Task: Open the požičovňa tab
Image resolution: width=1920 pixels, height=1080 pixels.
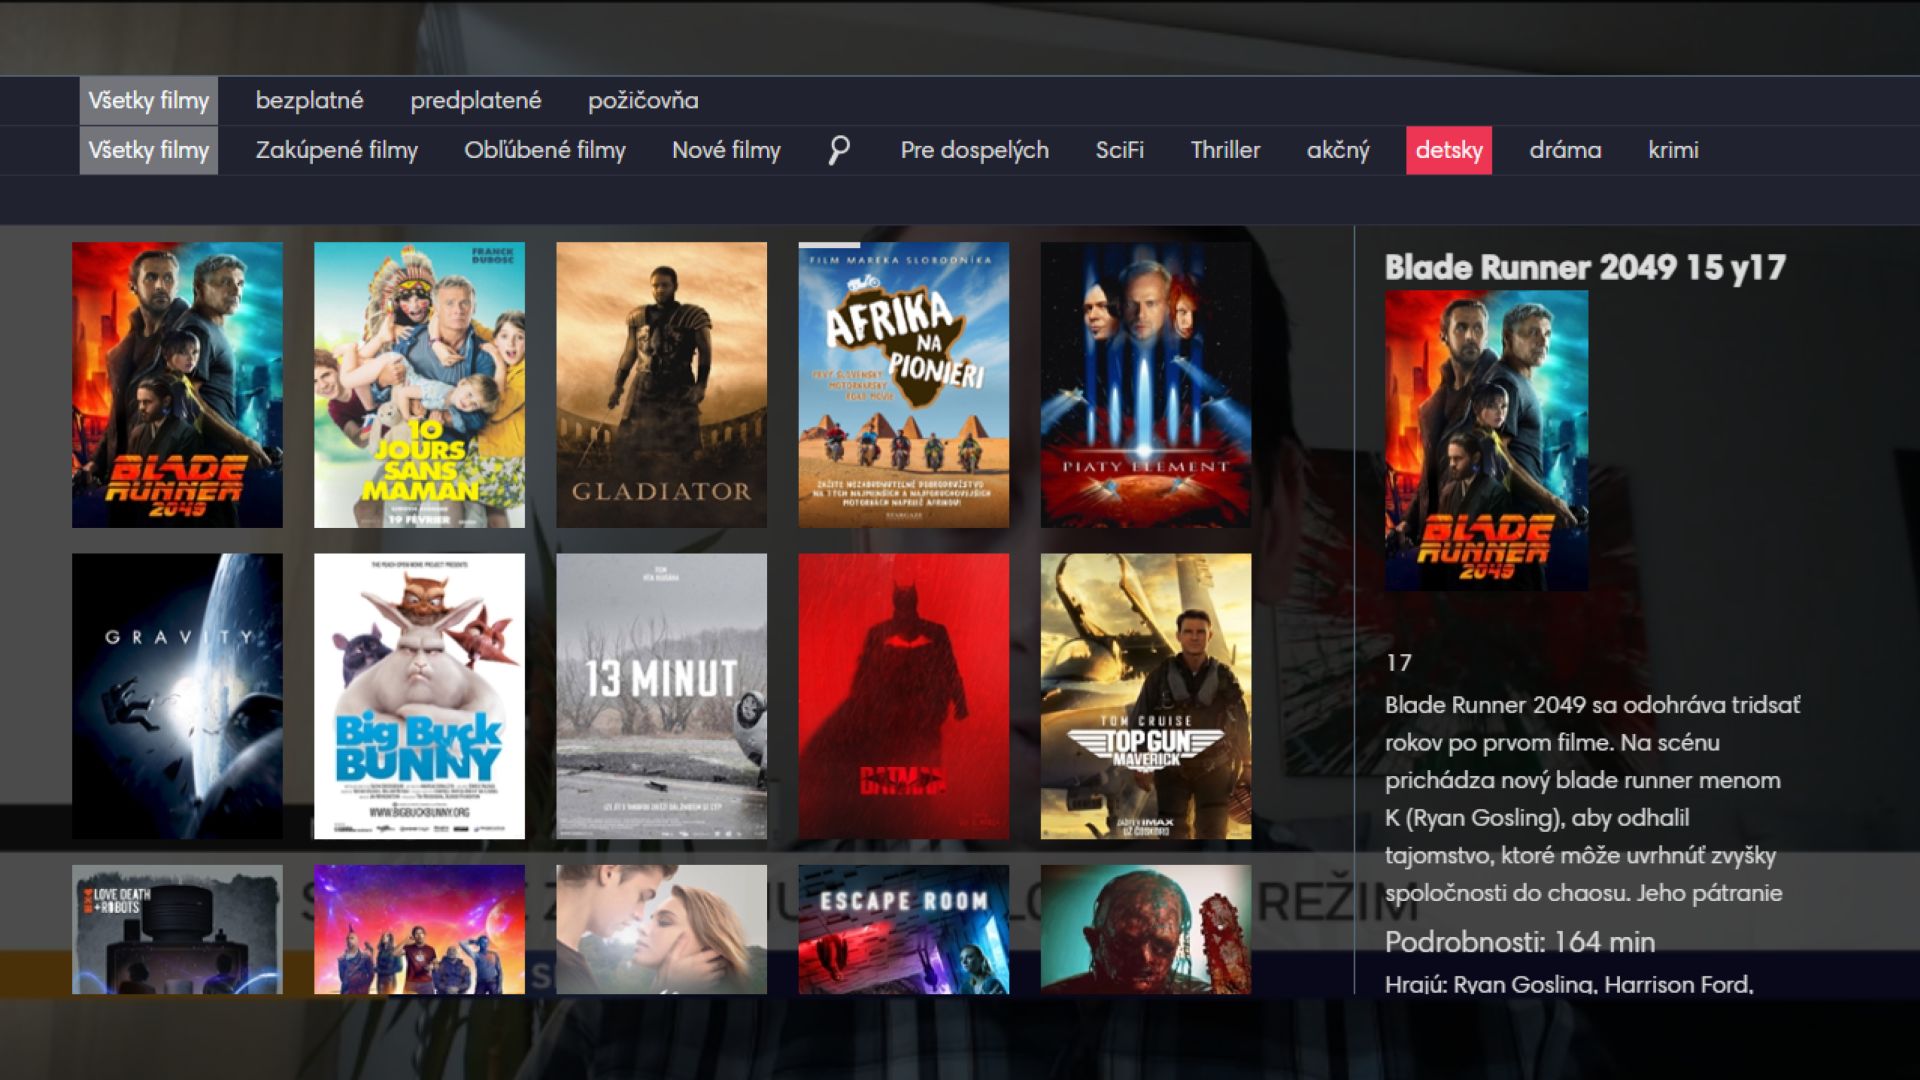Action: [x=643, y=101]
